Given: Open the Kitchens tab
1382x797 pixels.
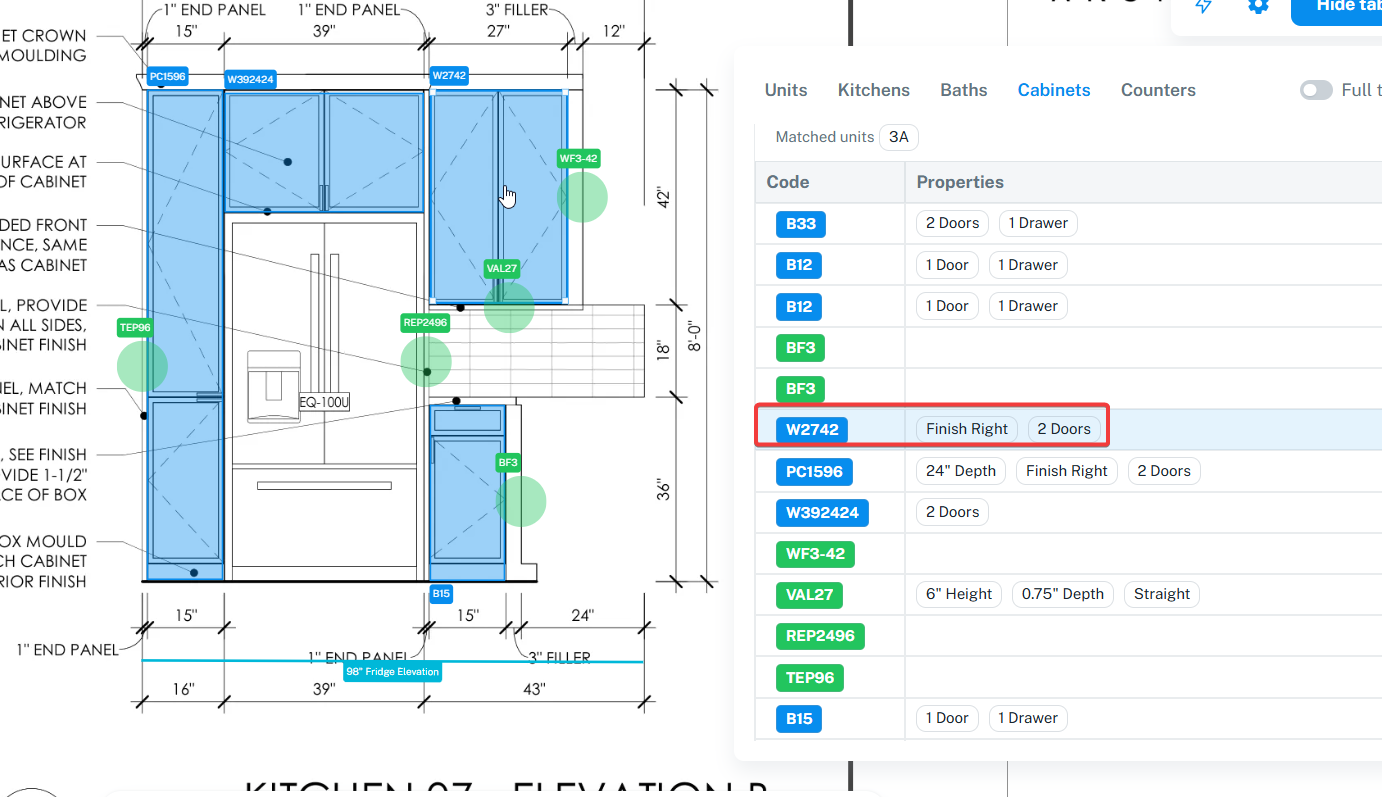Looking at the screenshot, I should tap(874, 90).
